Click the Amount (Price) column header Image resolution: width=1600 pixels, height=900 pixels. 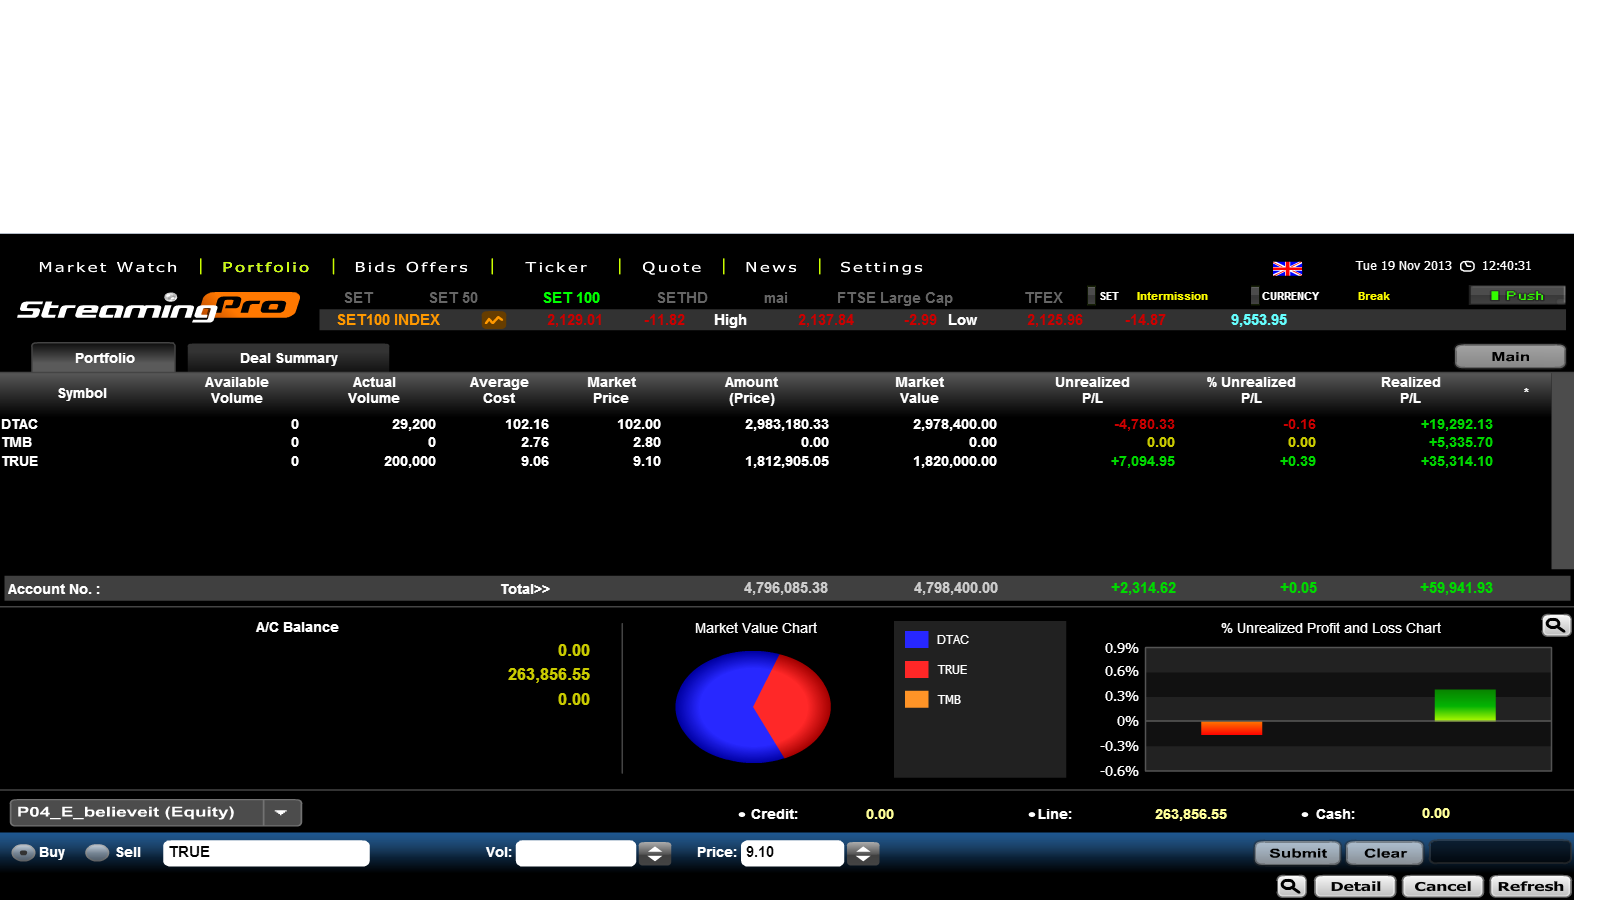point(751,390)
